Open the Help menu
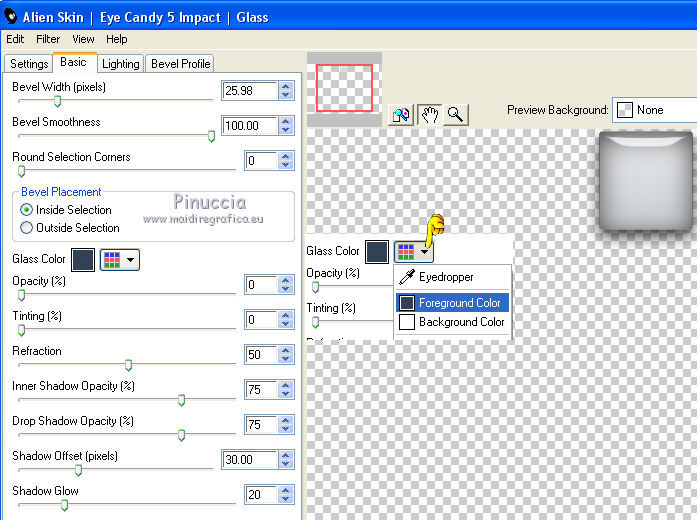 116,39
